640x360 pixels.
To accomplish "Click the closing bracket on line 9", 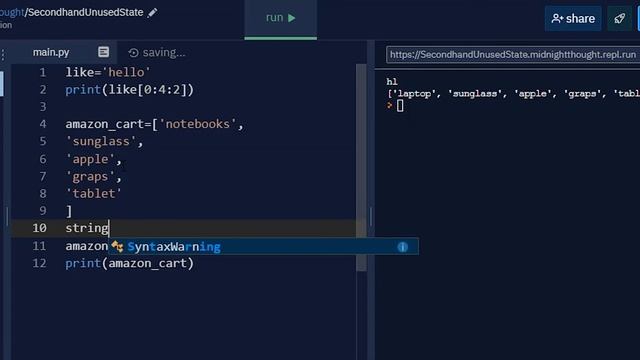I will (69, 211).
